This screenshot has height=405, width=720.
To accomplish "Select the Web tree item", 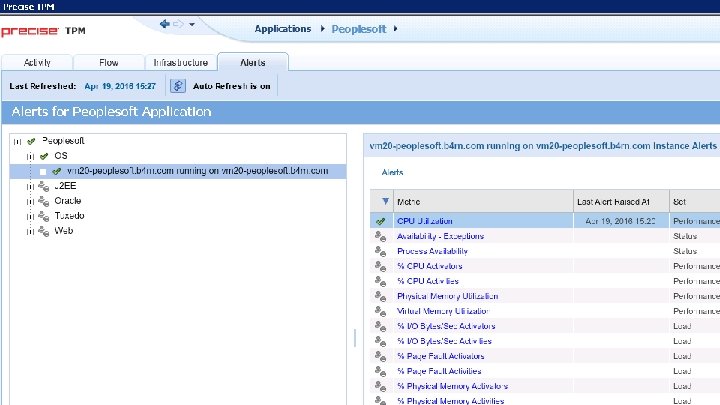I will tap(63, 231).
